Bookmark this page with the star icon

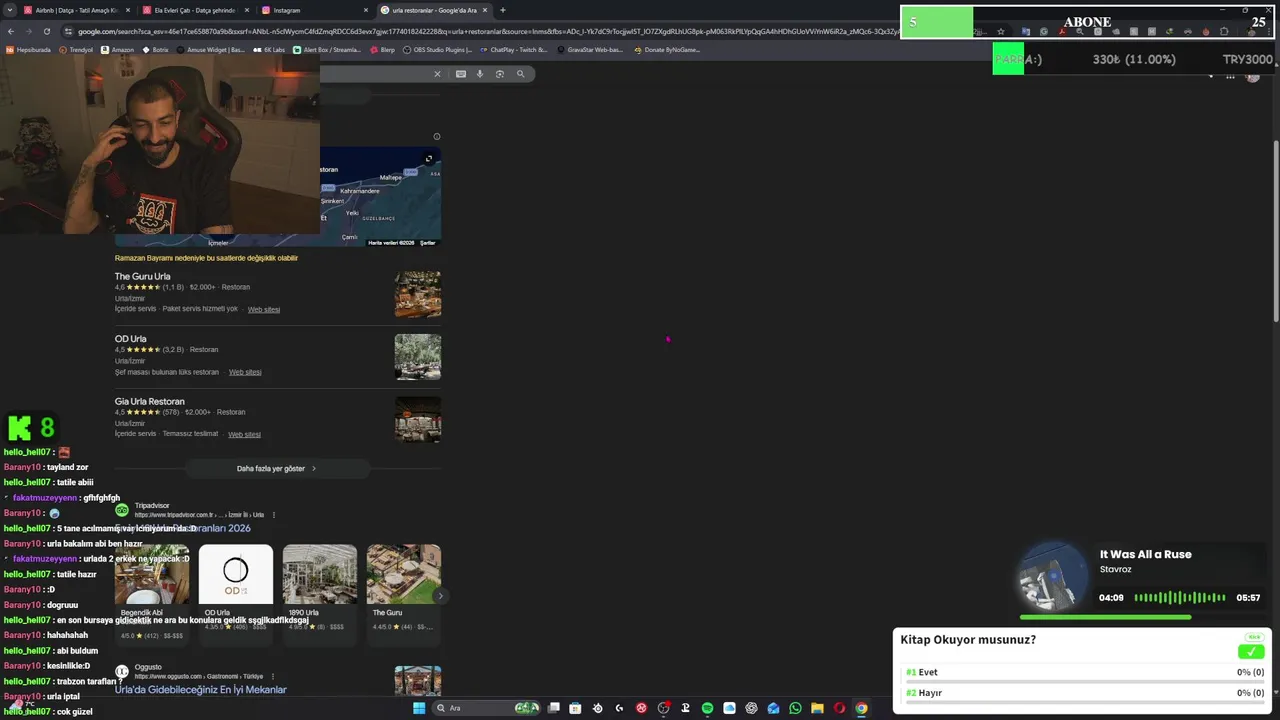tap(1001, 31)
